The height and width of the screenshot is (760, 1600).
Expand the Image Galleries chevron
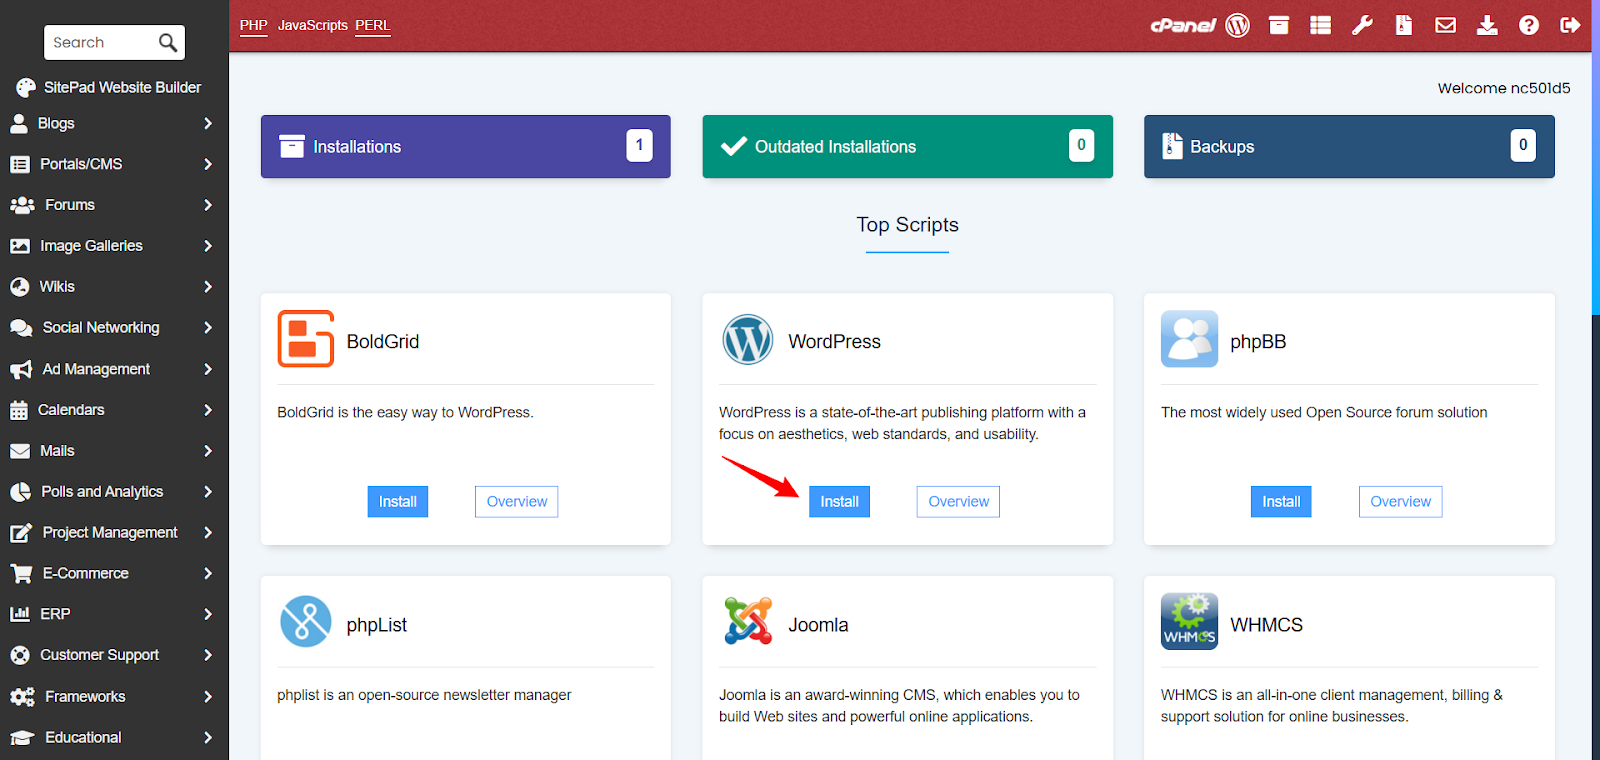[208, 246]
